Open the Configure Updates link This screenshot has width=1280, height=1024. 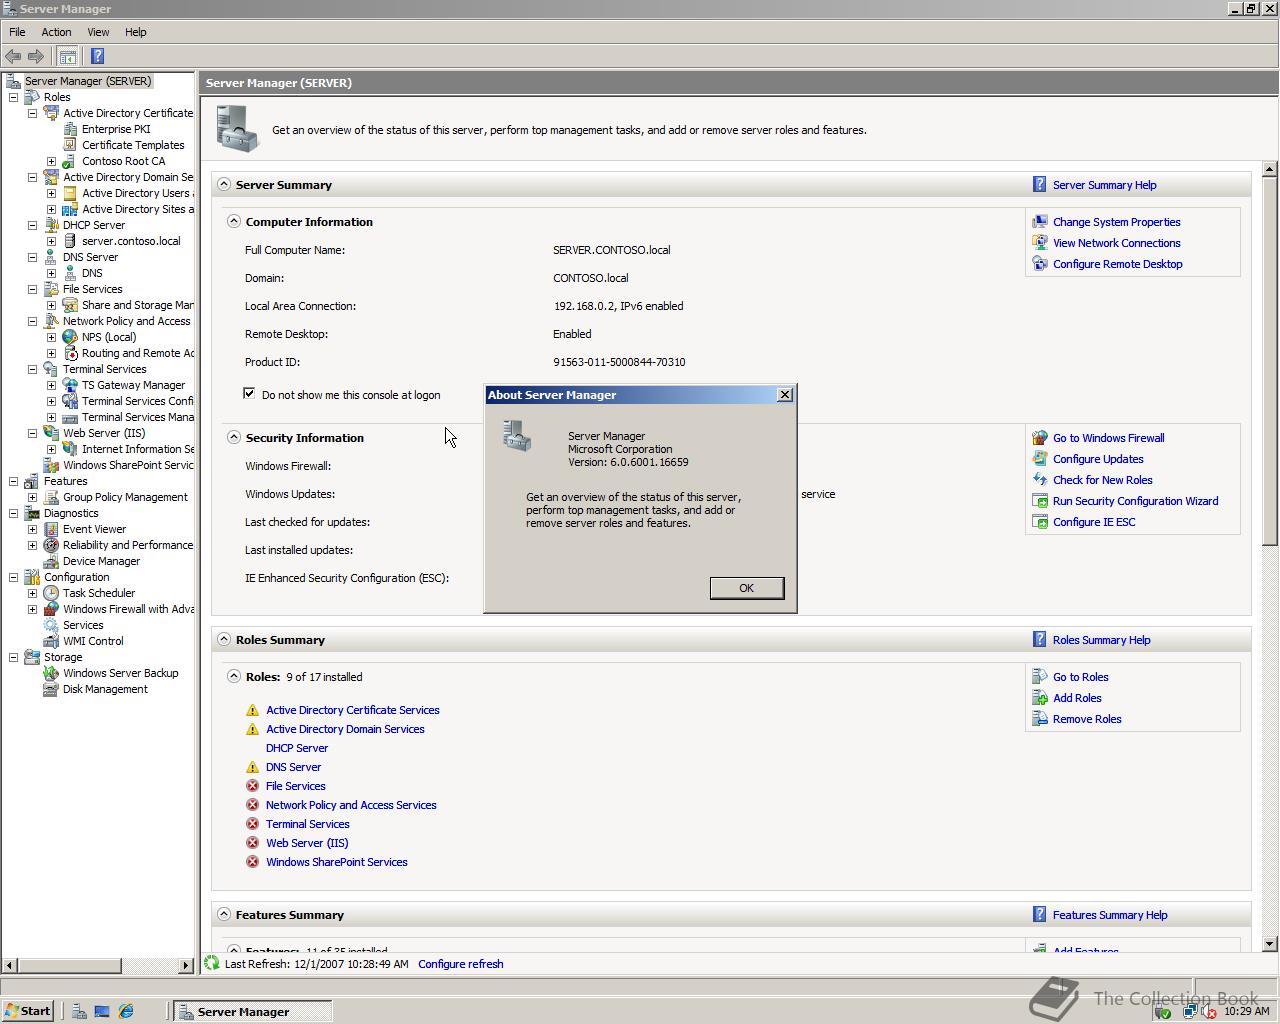[1098, 459]
